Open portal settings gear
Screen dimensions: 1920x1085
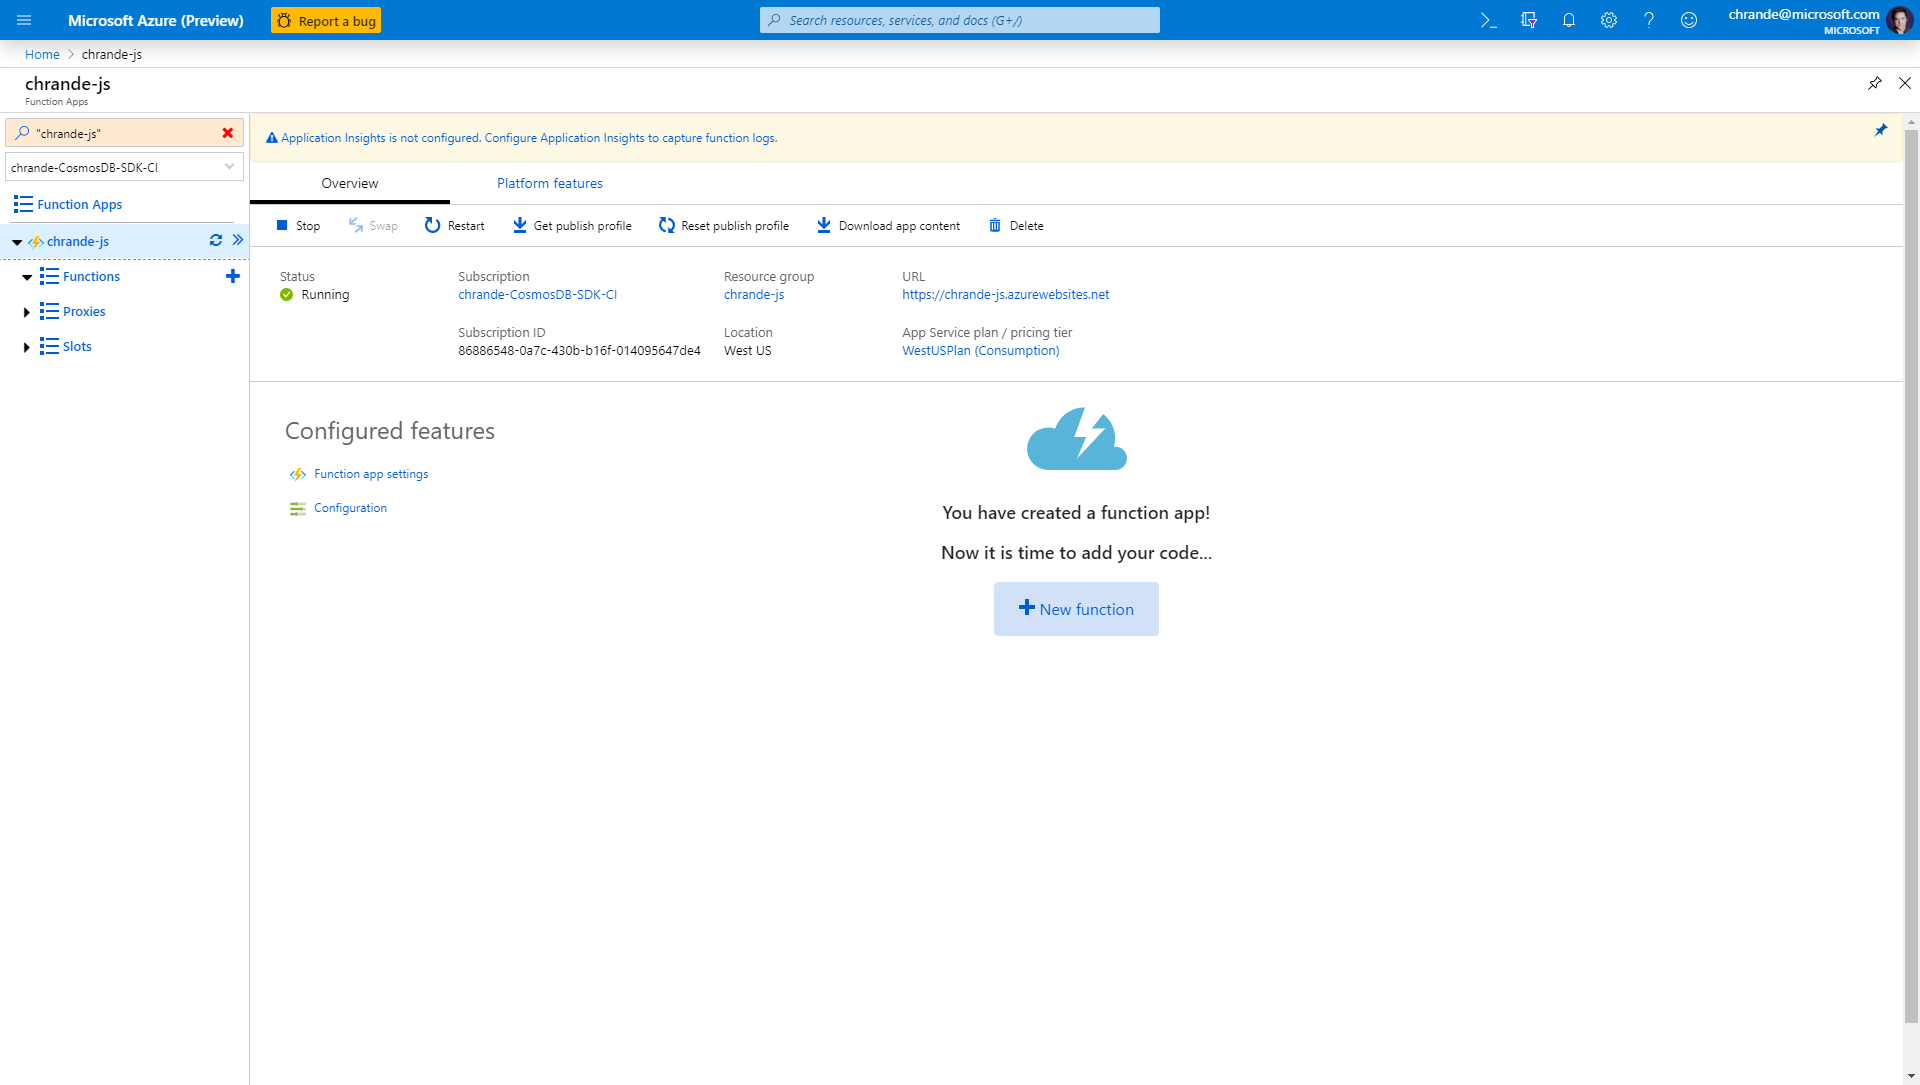coord(1608,20)
